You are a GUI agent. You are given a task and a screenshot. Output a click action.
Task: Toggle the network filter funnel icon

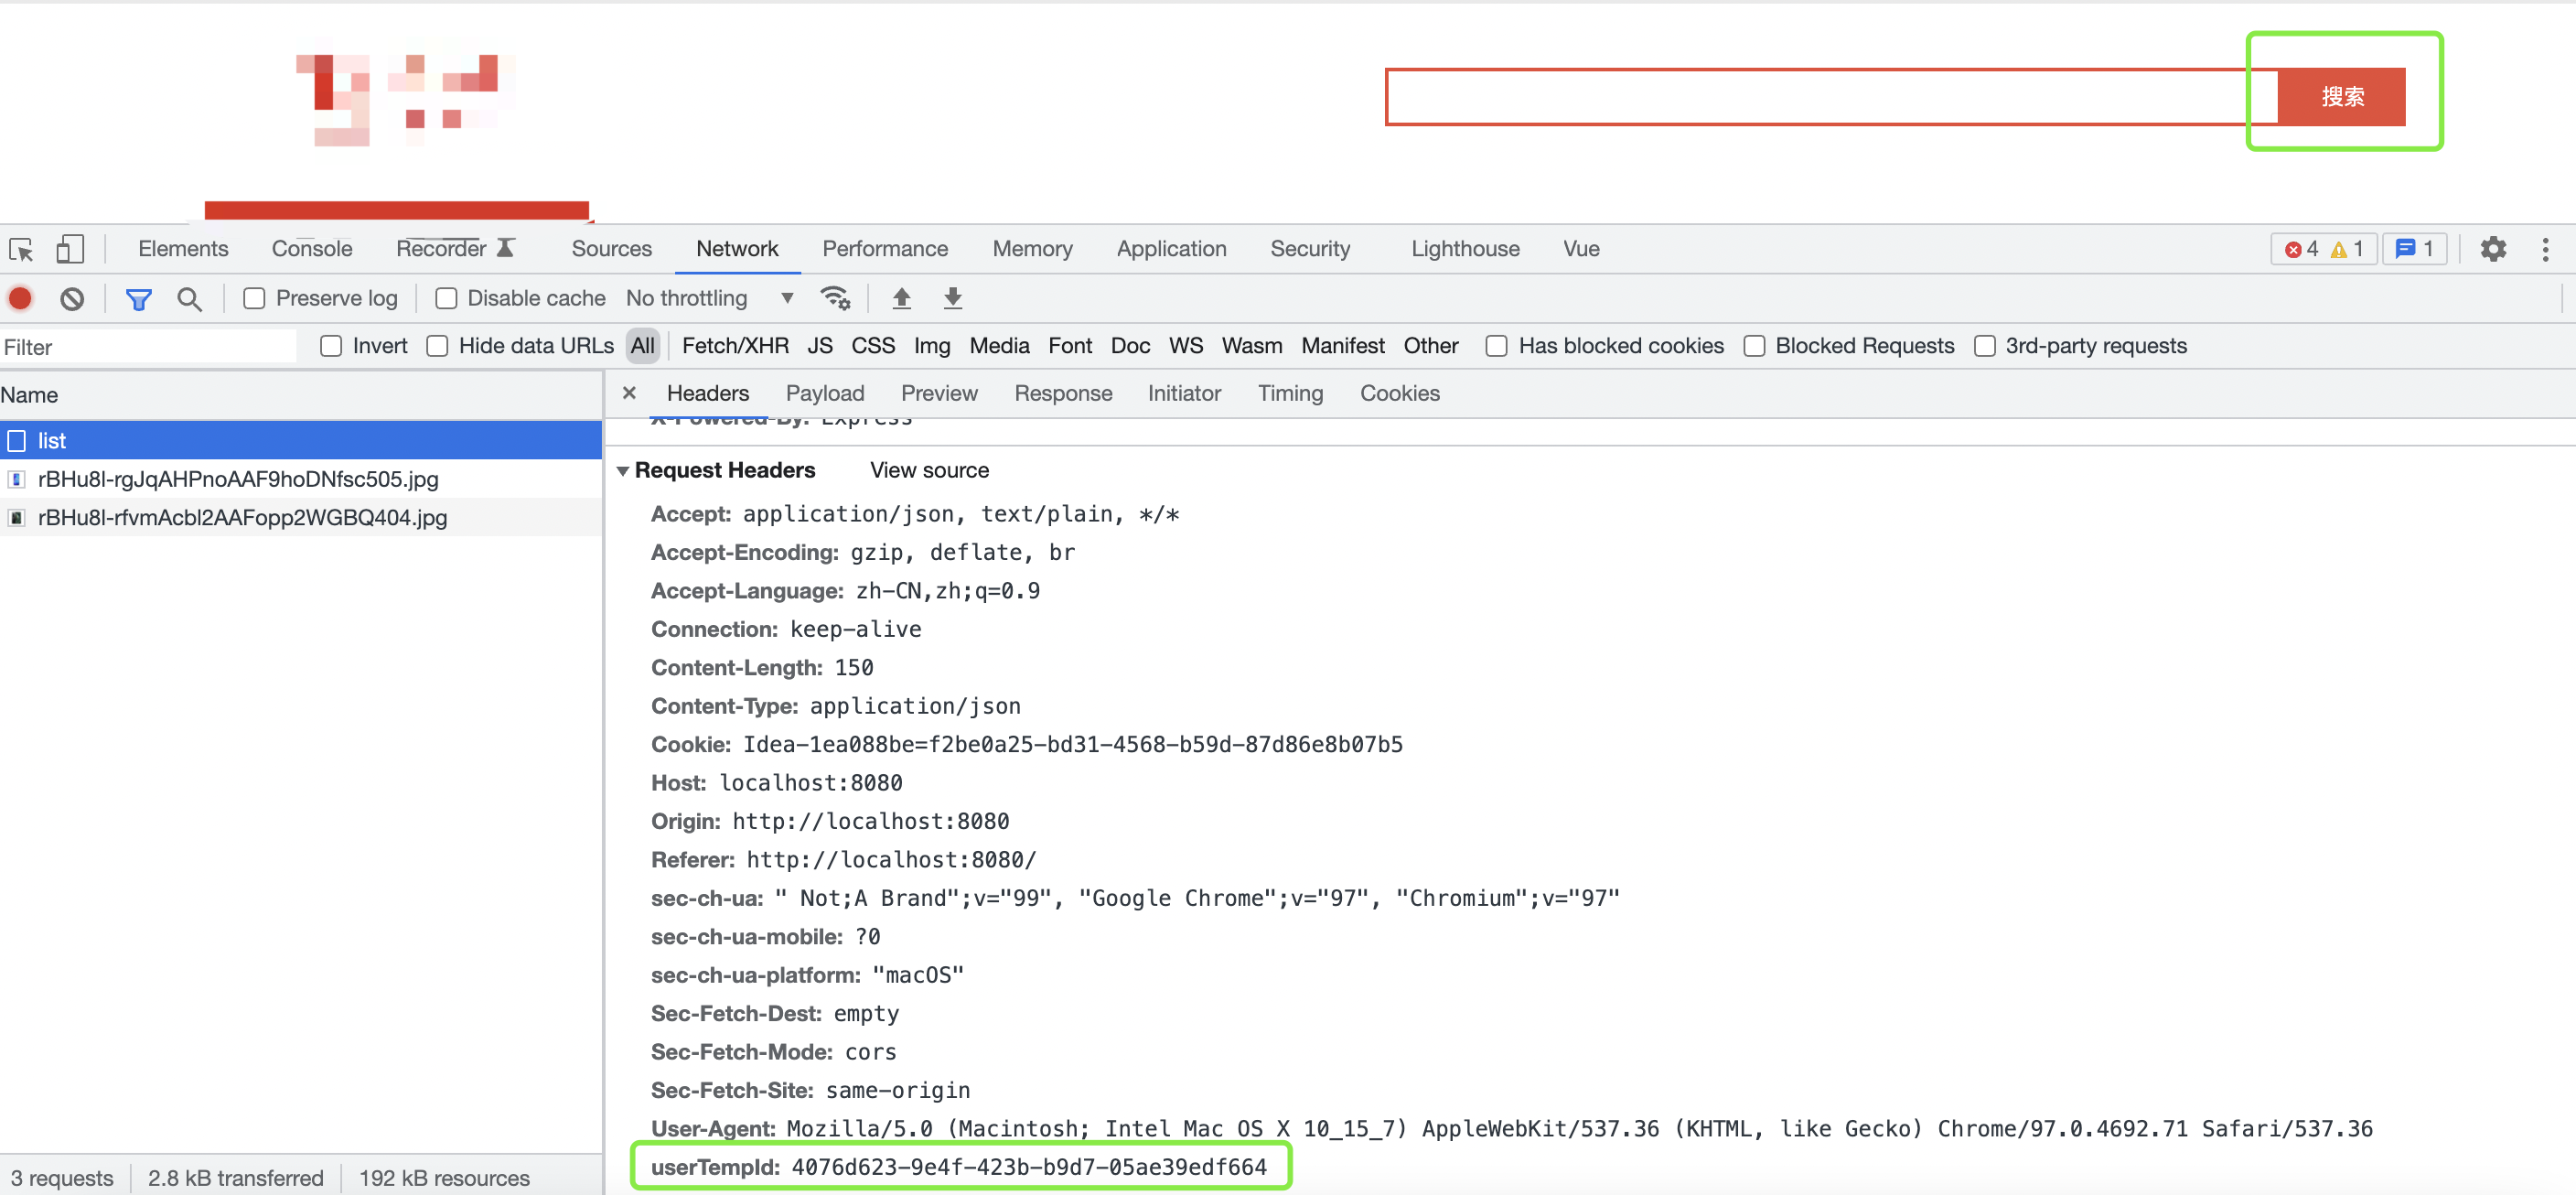tap(138, 298)
